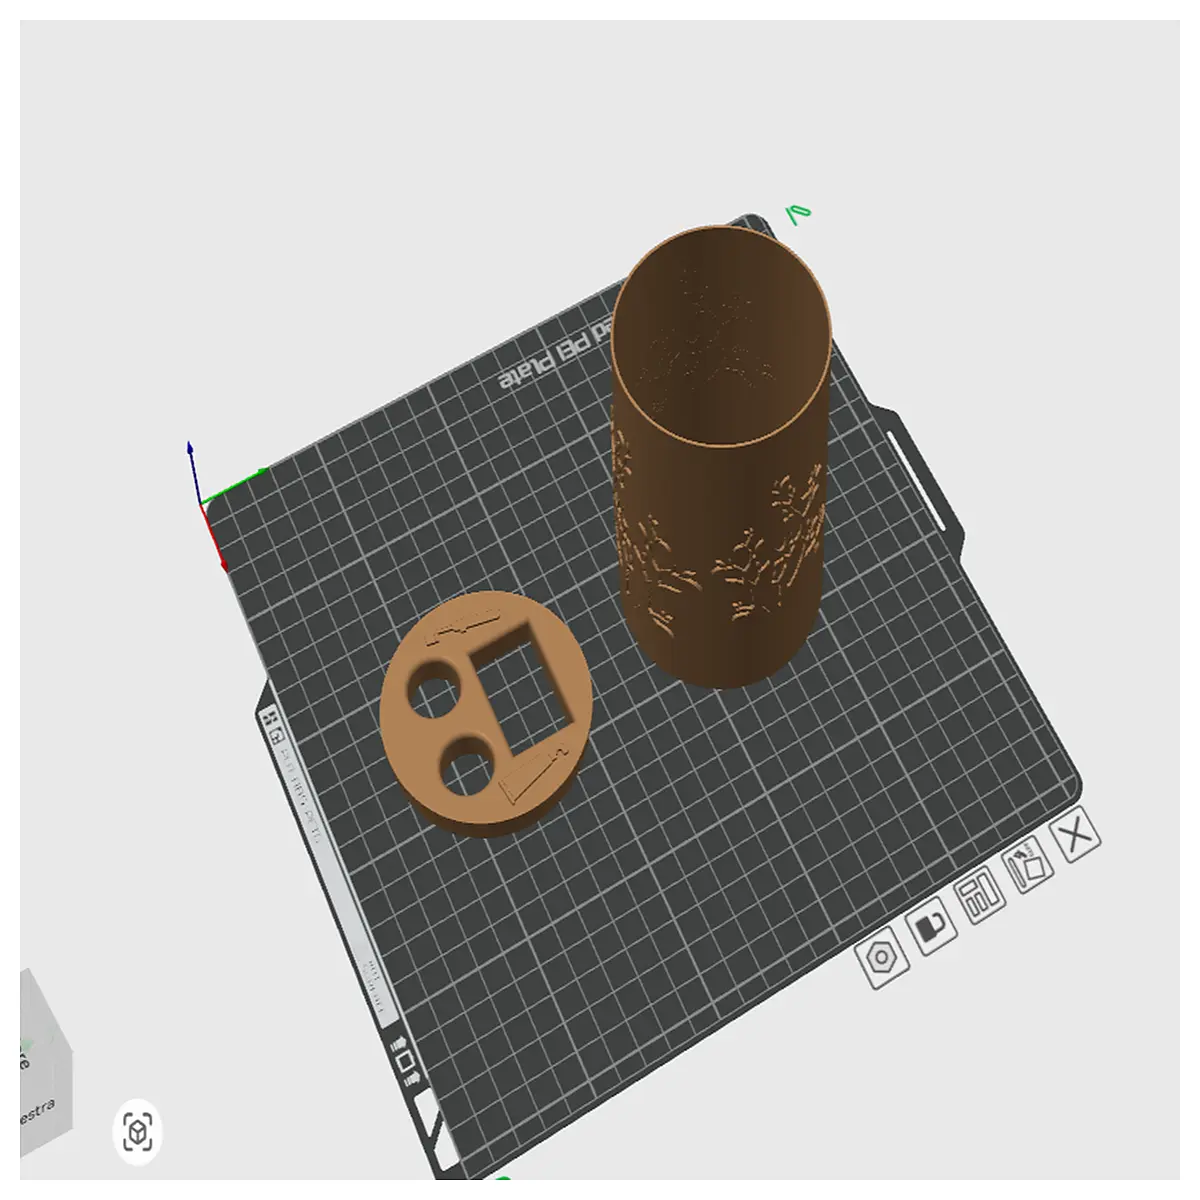Screen dimensions: 1200x1200
Task: Auto-orient objects on this plate
Action: point(1030,865)
